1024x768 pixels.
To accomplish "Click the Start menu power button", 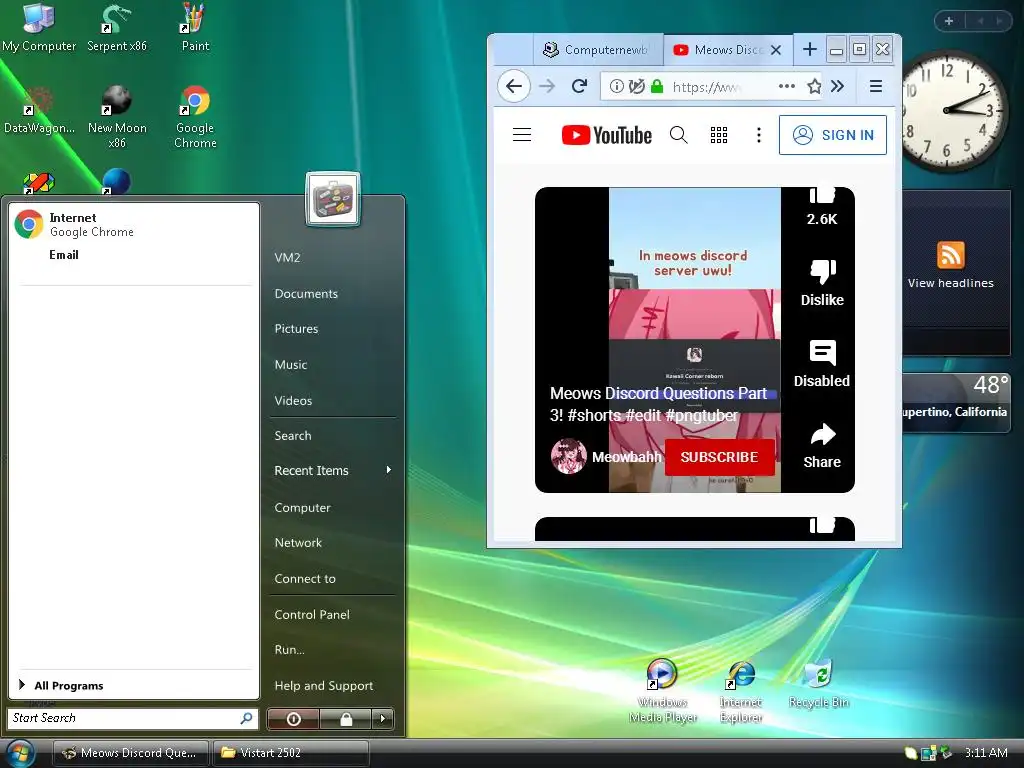I will pos(293,719).
